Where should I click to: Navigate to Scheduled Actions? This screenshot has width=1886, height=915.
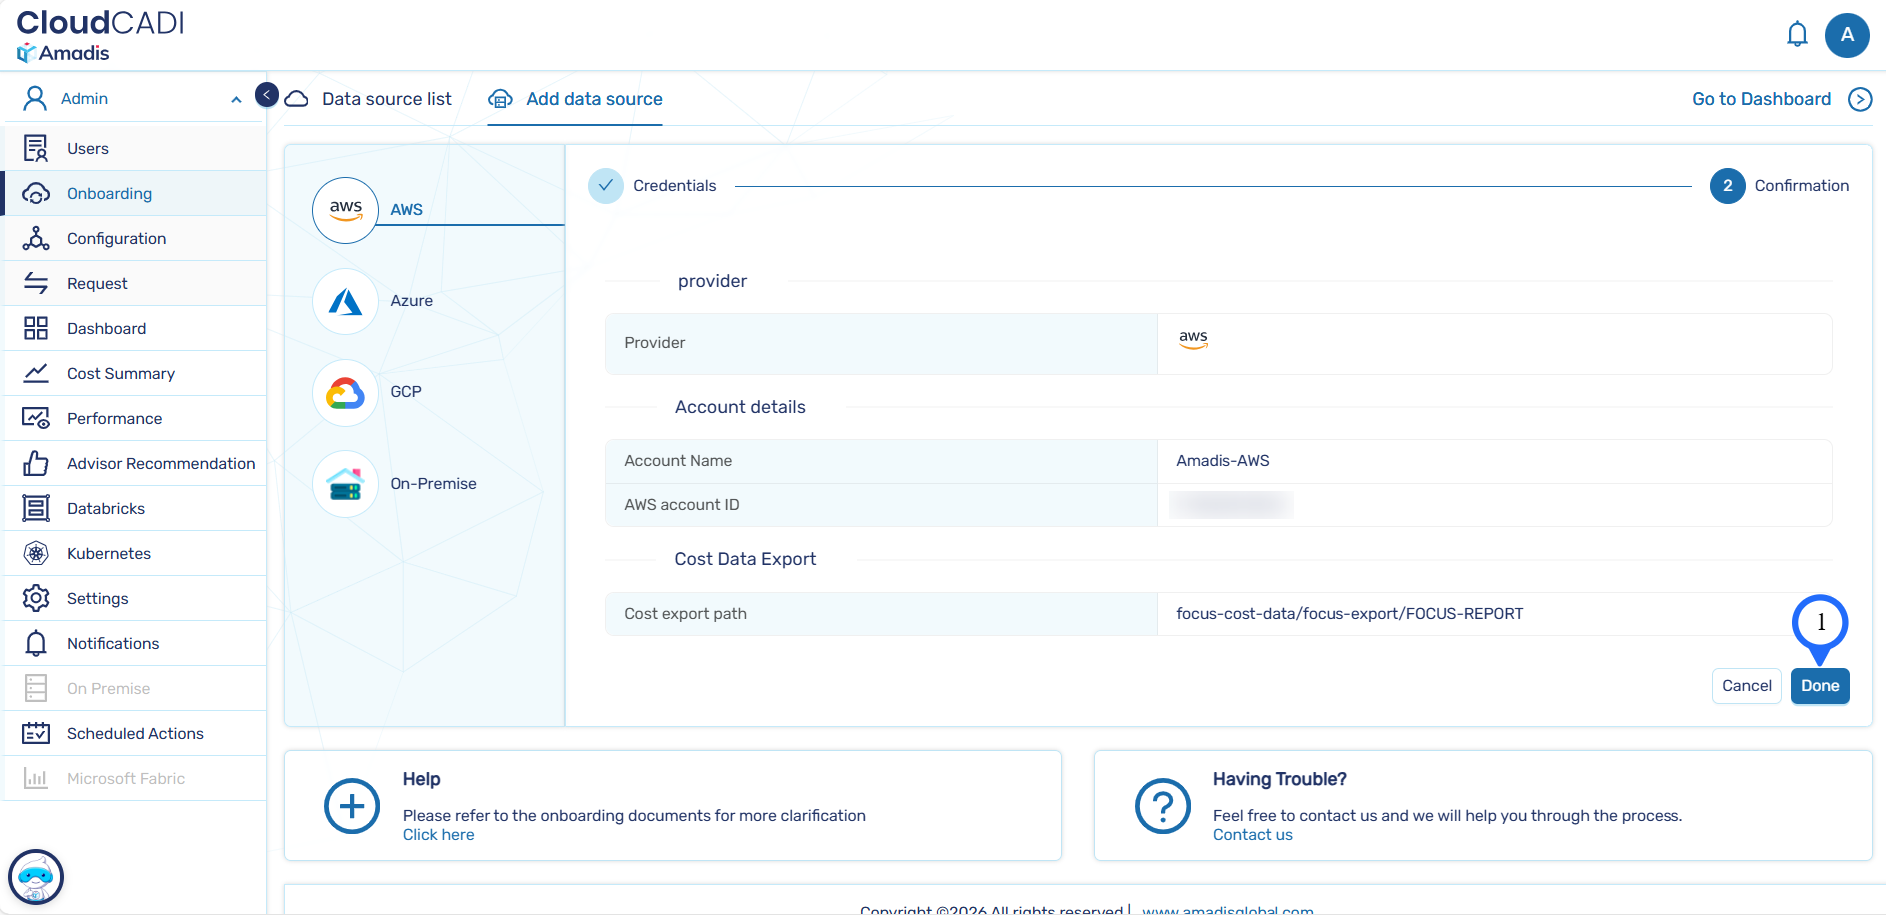135,733
